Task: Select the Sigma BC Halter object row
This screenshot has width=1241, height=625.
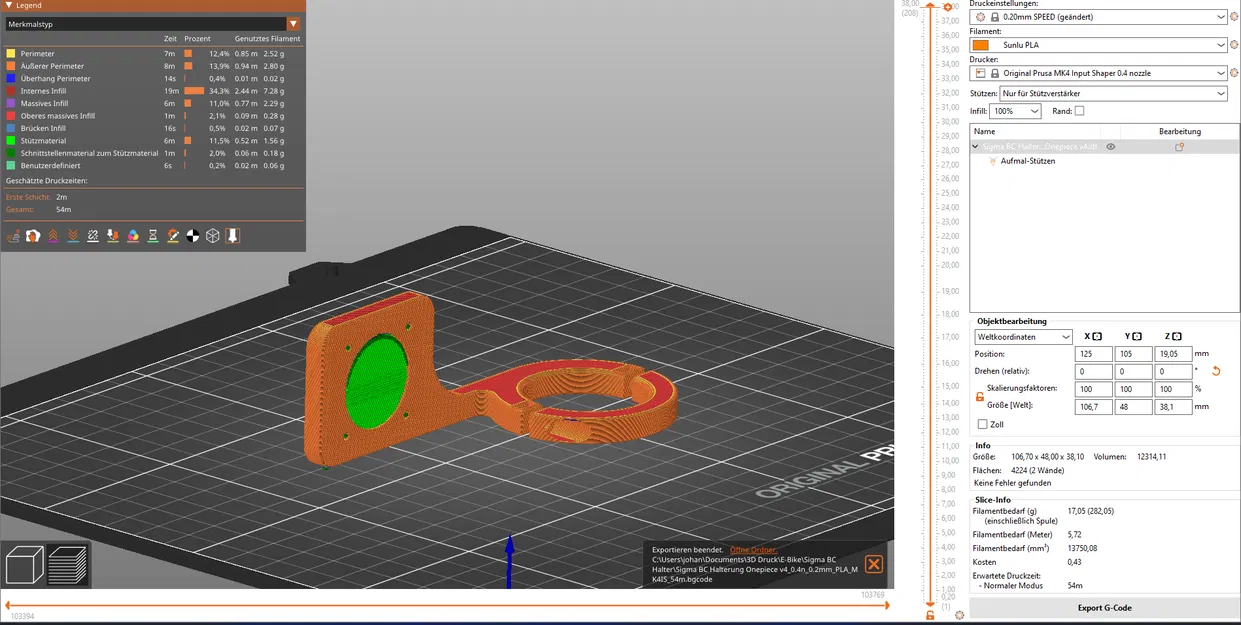Action: click(x=1104, y=147)
